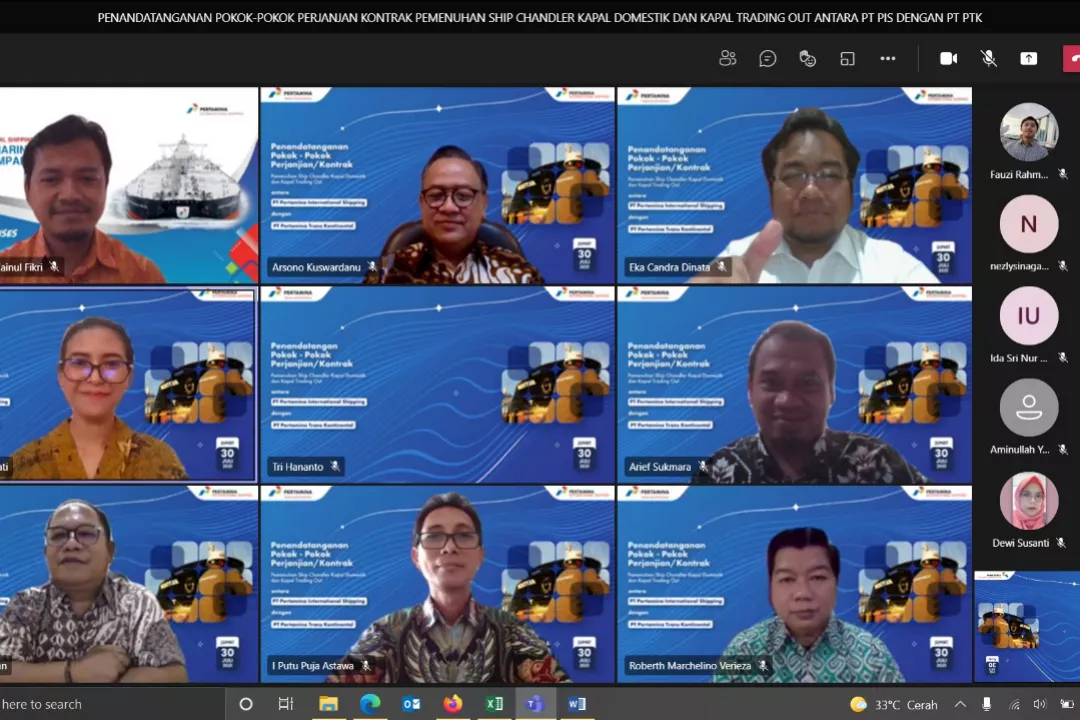Click the battery icon in system tray
Screen dimensions: 1080x720
[1067, 704]
